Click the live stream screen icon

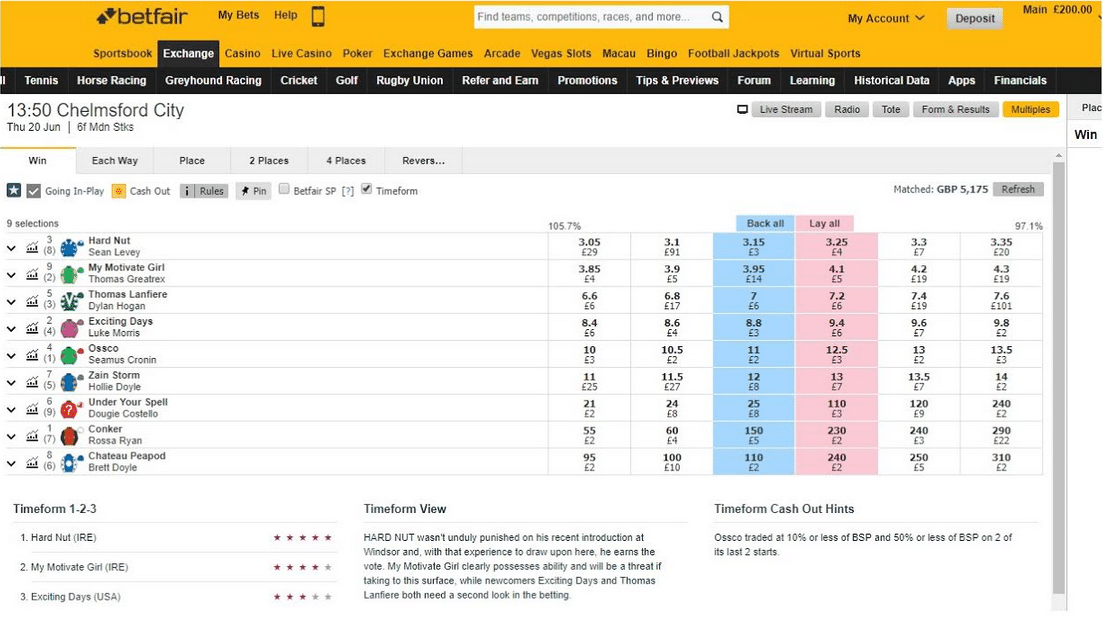click(742, 109)
